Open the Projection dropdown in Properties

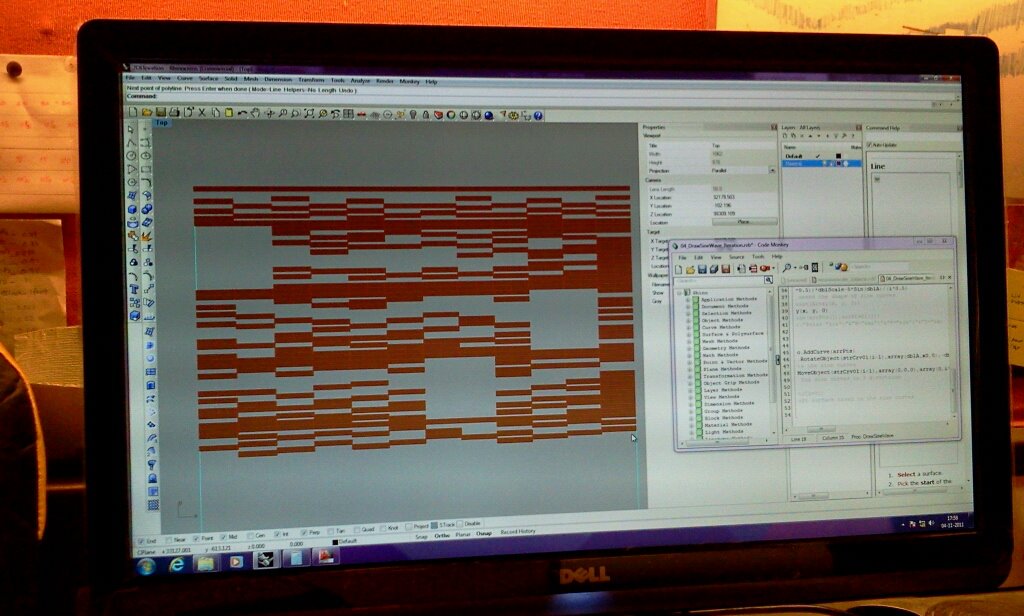coord(770,171)
